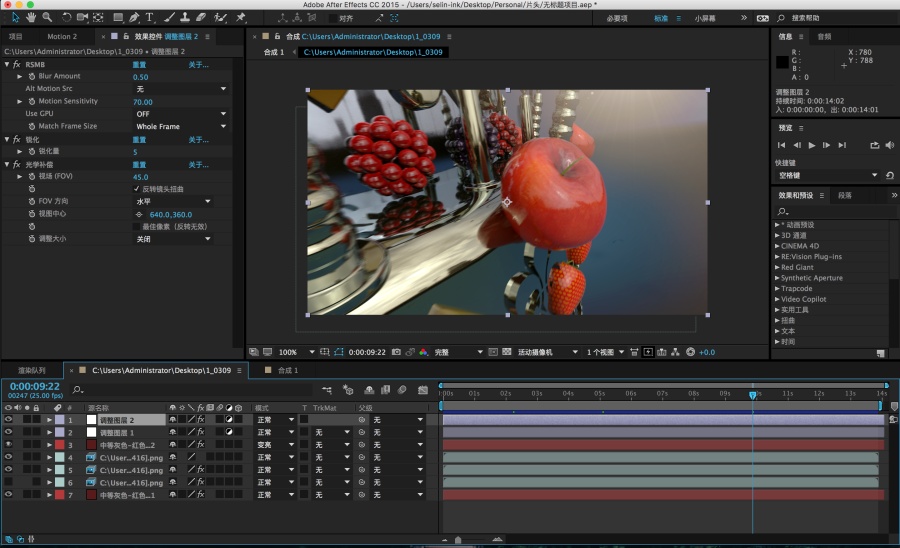Screen dimensions: 900x548
Task: Open the Match Frame Size dropdown
Action: [x=181, y=126]
